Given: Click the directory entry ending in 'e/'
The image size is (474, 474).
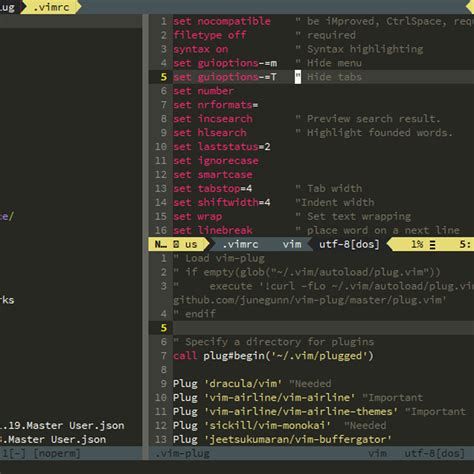Looking at the screenshot, I should pyautogui.click(x=7, y=217).
